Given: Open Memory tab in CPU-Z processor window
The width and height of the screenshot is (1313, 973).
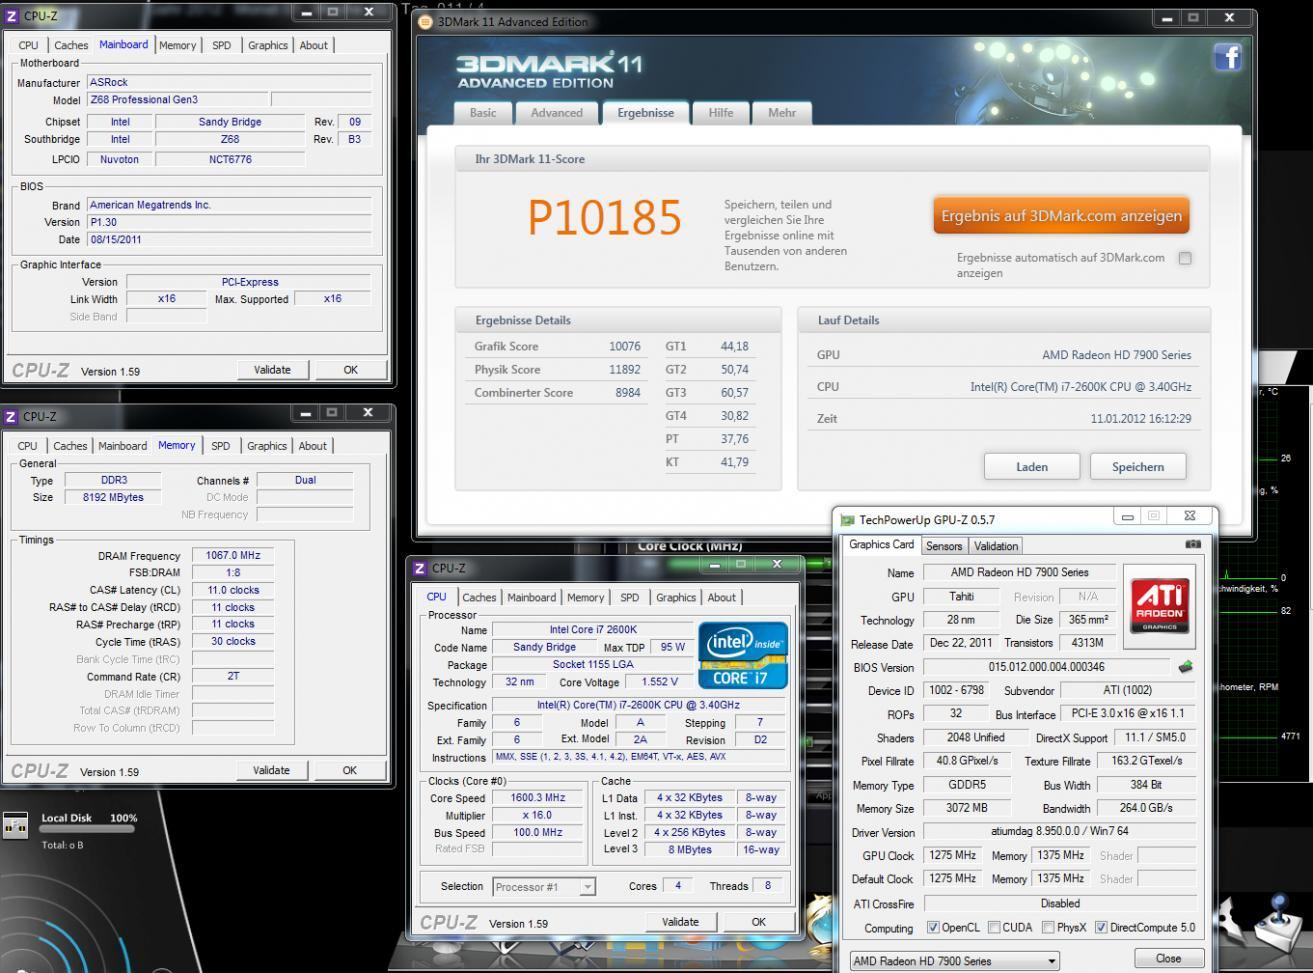Looking at the screenshot, I should [x=586, y=597].
